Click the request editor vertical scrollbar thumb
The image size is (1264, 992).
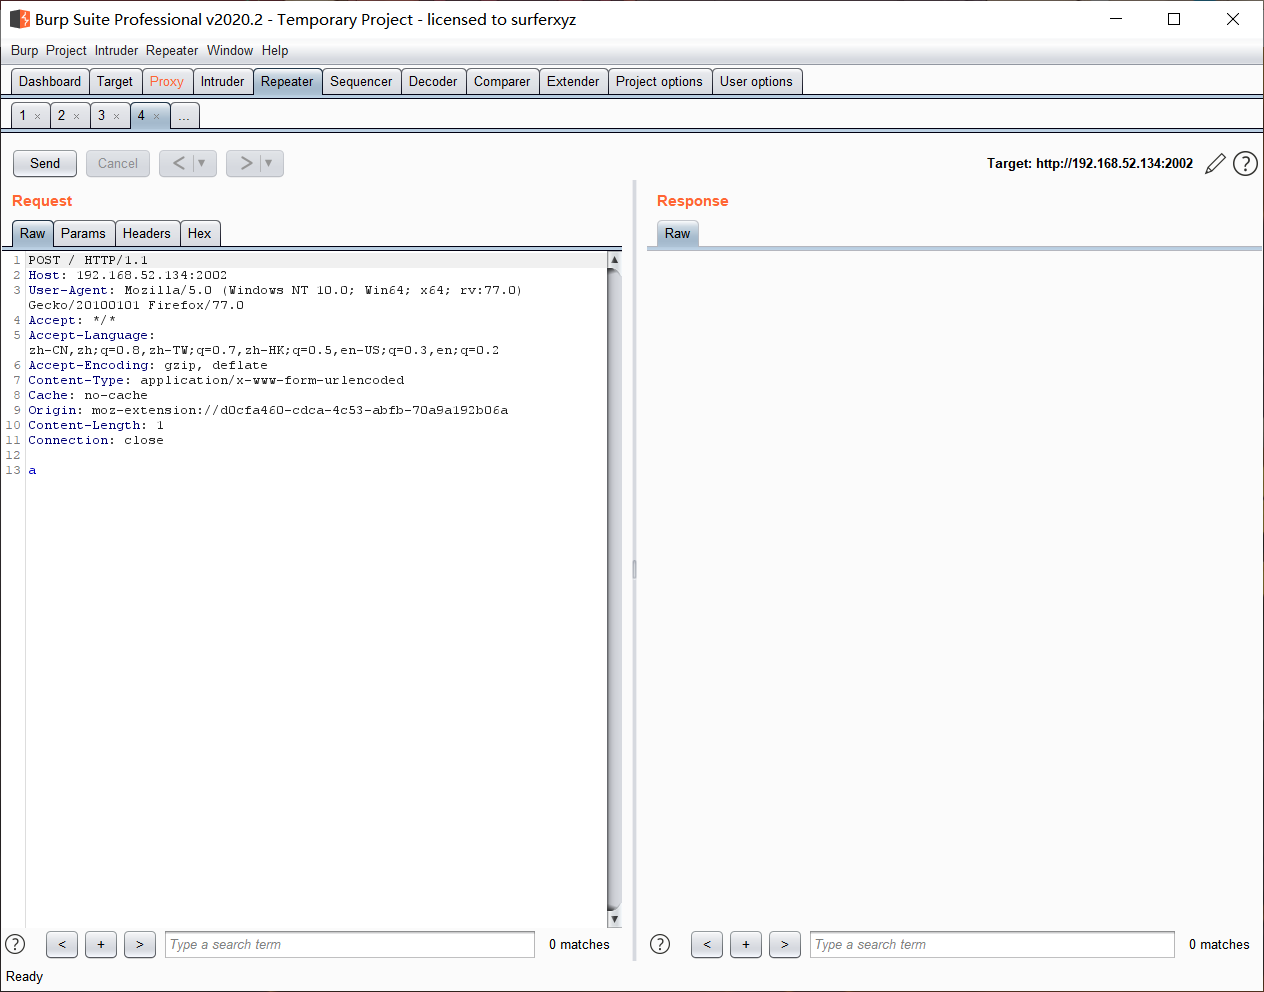point(614,589)
